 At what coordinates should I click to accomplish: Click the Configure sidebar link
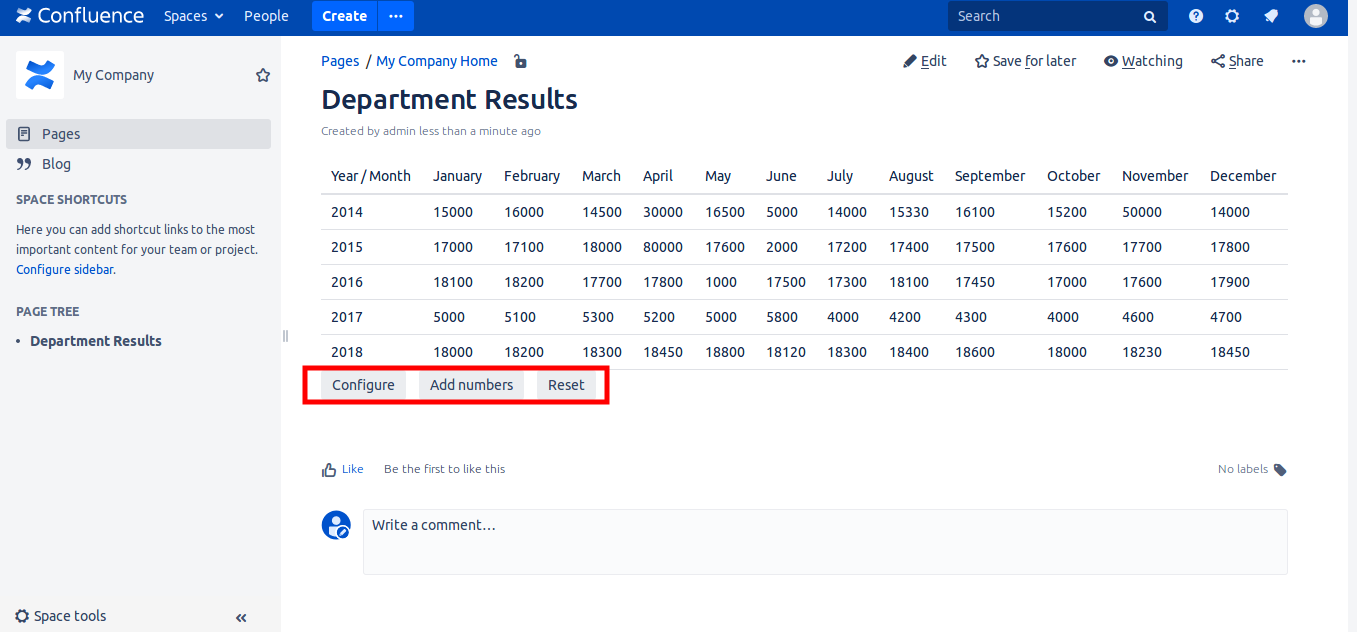64,270
